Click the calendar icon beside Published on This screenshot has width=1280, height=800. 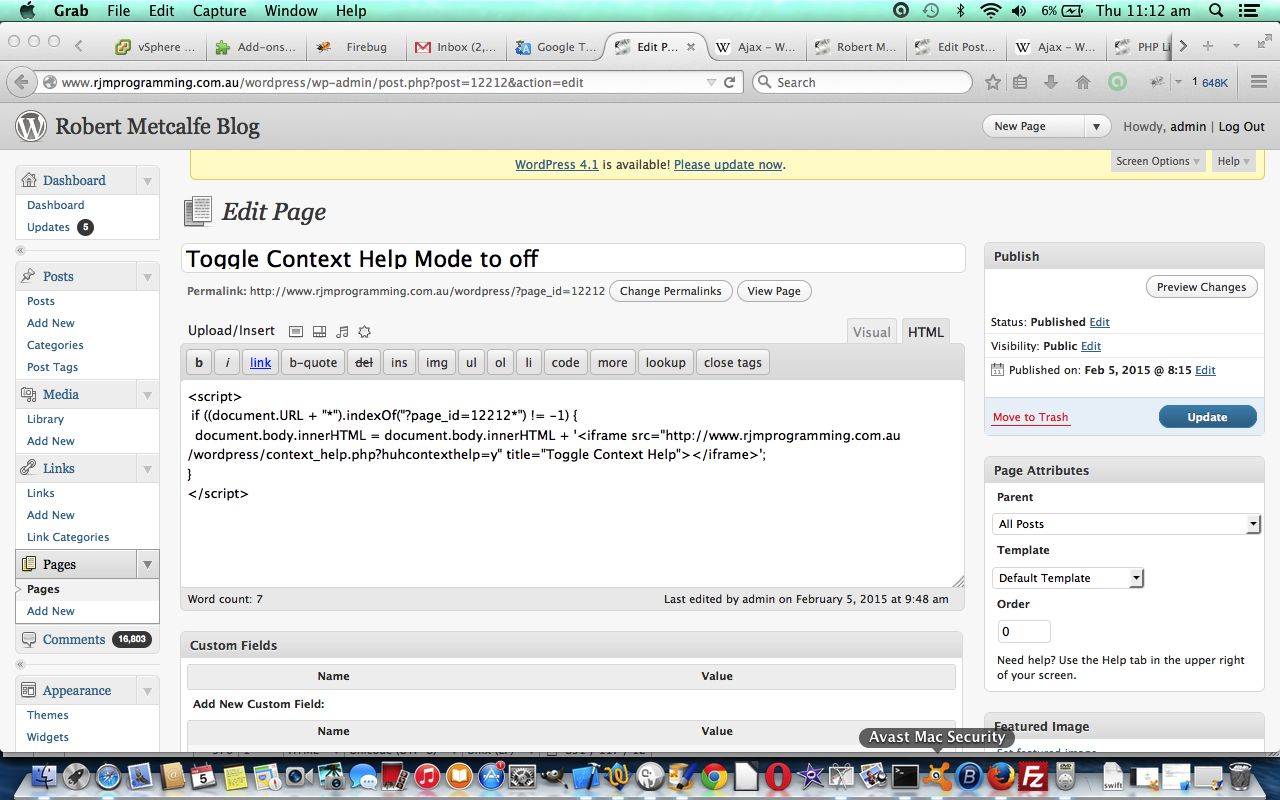point(997,370)
